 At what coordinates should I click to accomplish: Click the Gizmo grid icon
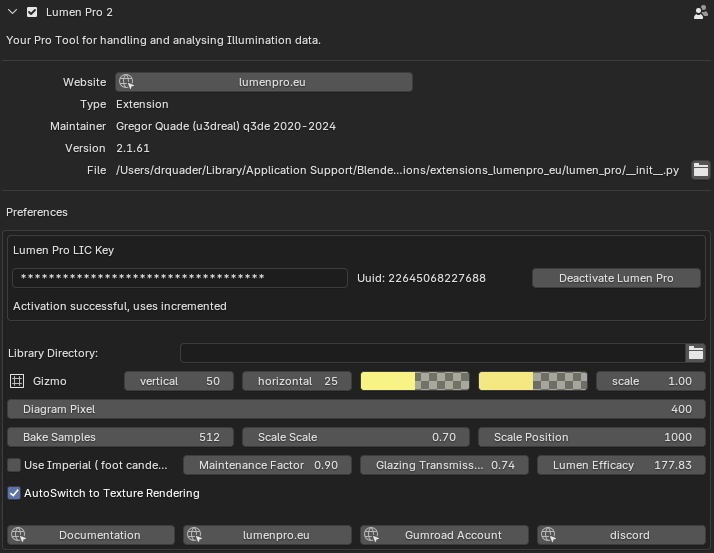[x=17, y=381]
